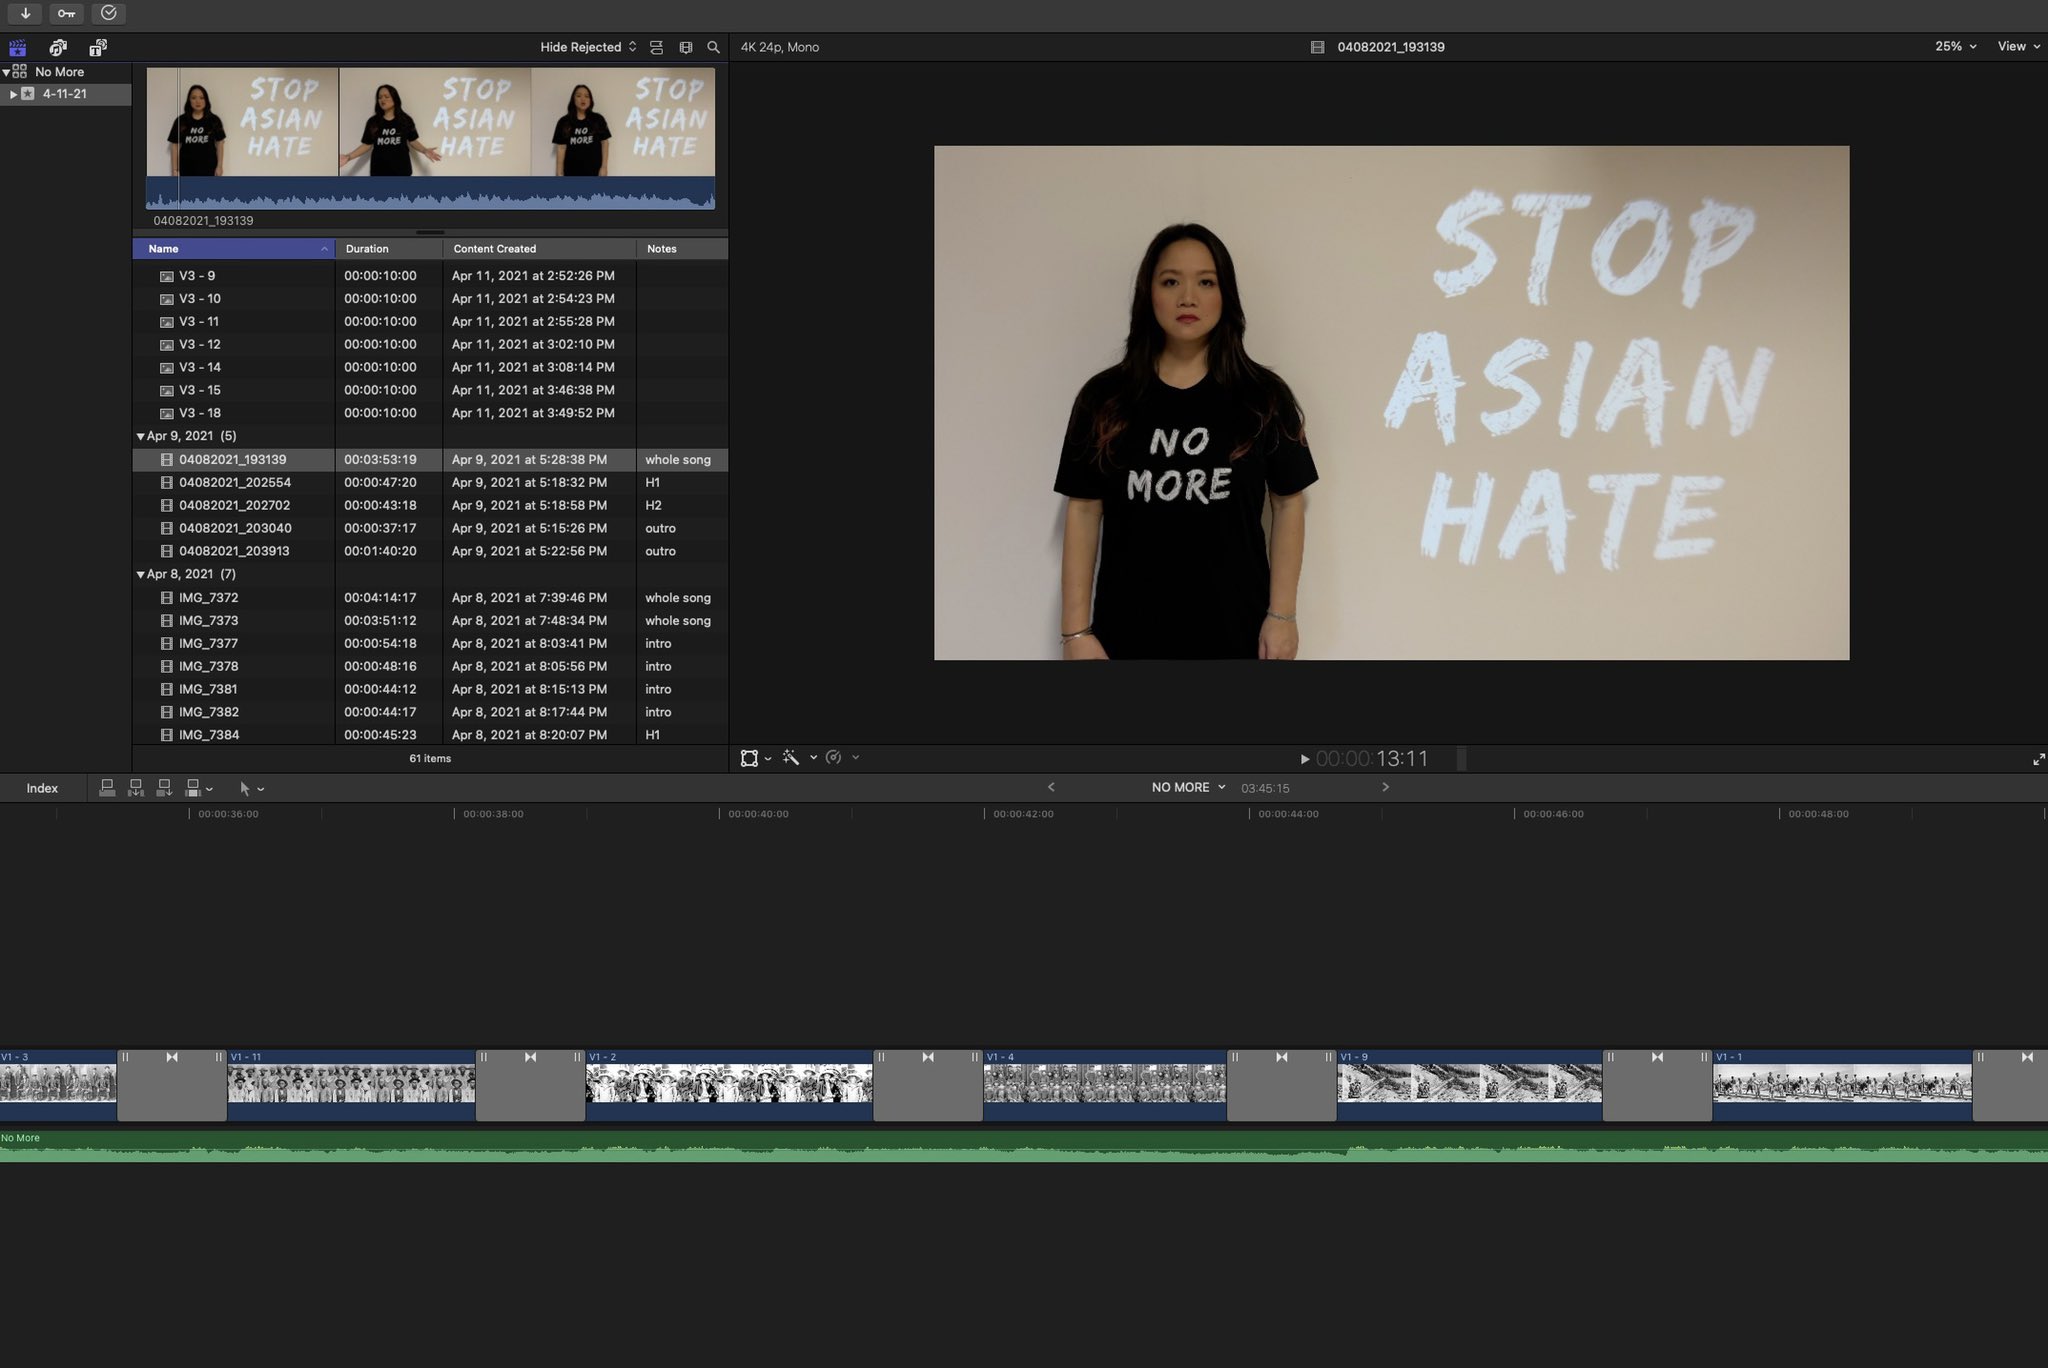The width and height of the screenshot is (2048, 1368).
Task: Click the append clip to storyline icon
Action: tap(164, 788)
